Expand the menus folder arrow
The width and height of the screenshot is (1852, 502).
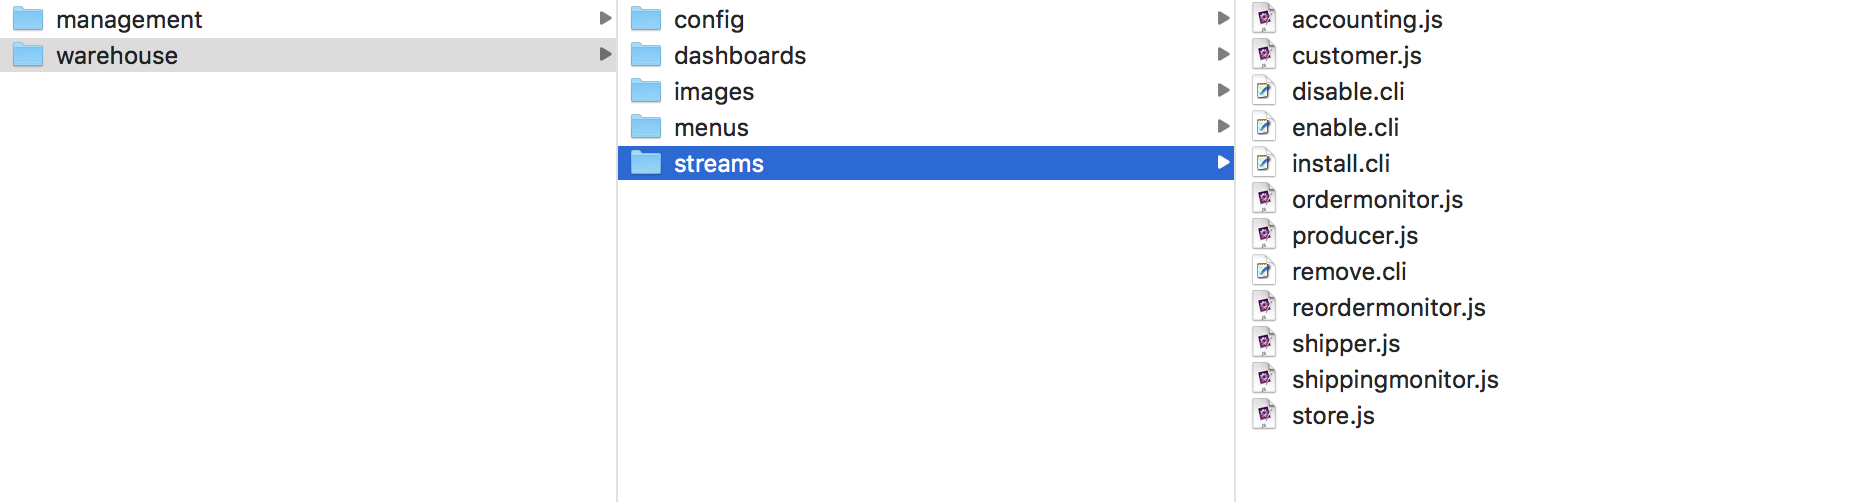tap(1223, 126)
